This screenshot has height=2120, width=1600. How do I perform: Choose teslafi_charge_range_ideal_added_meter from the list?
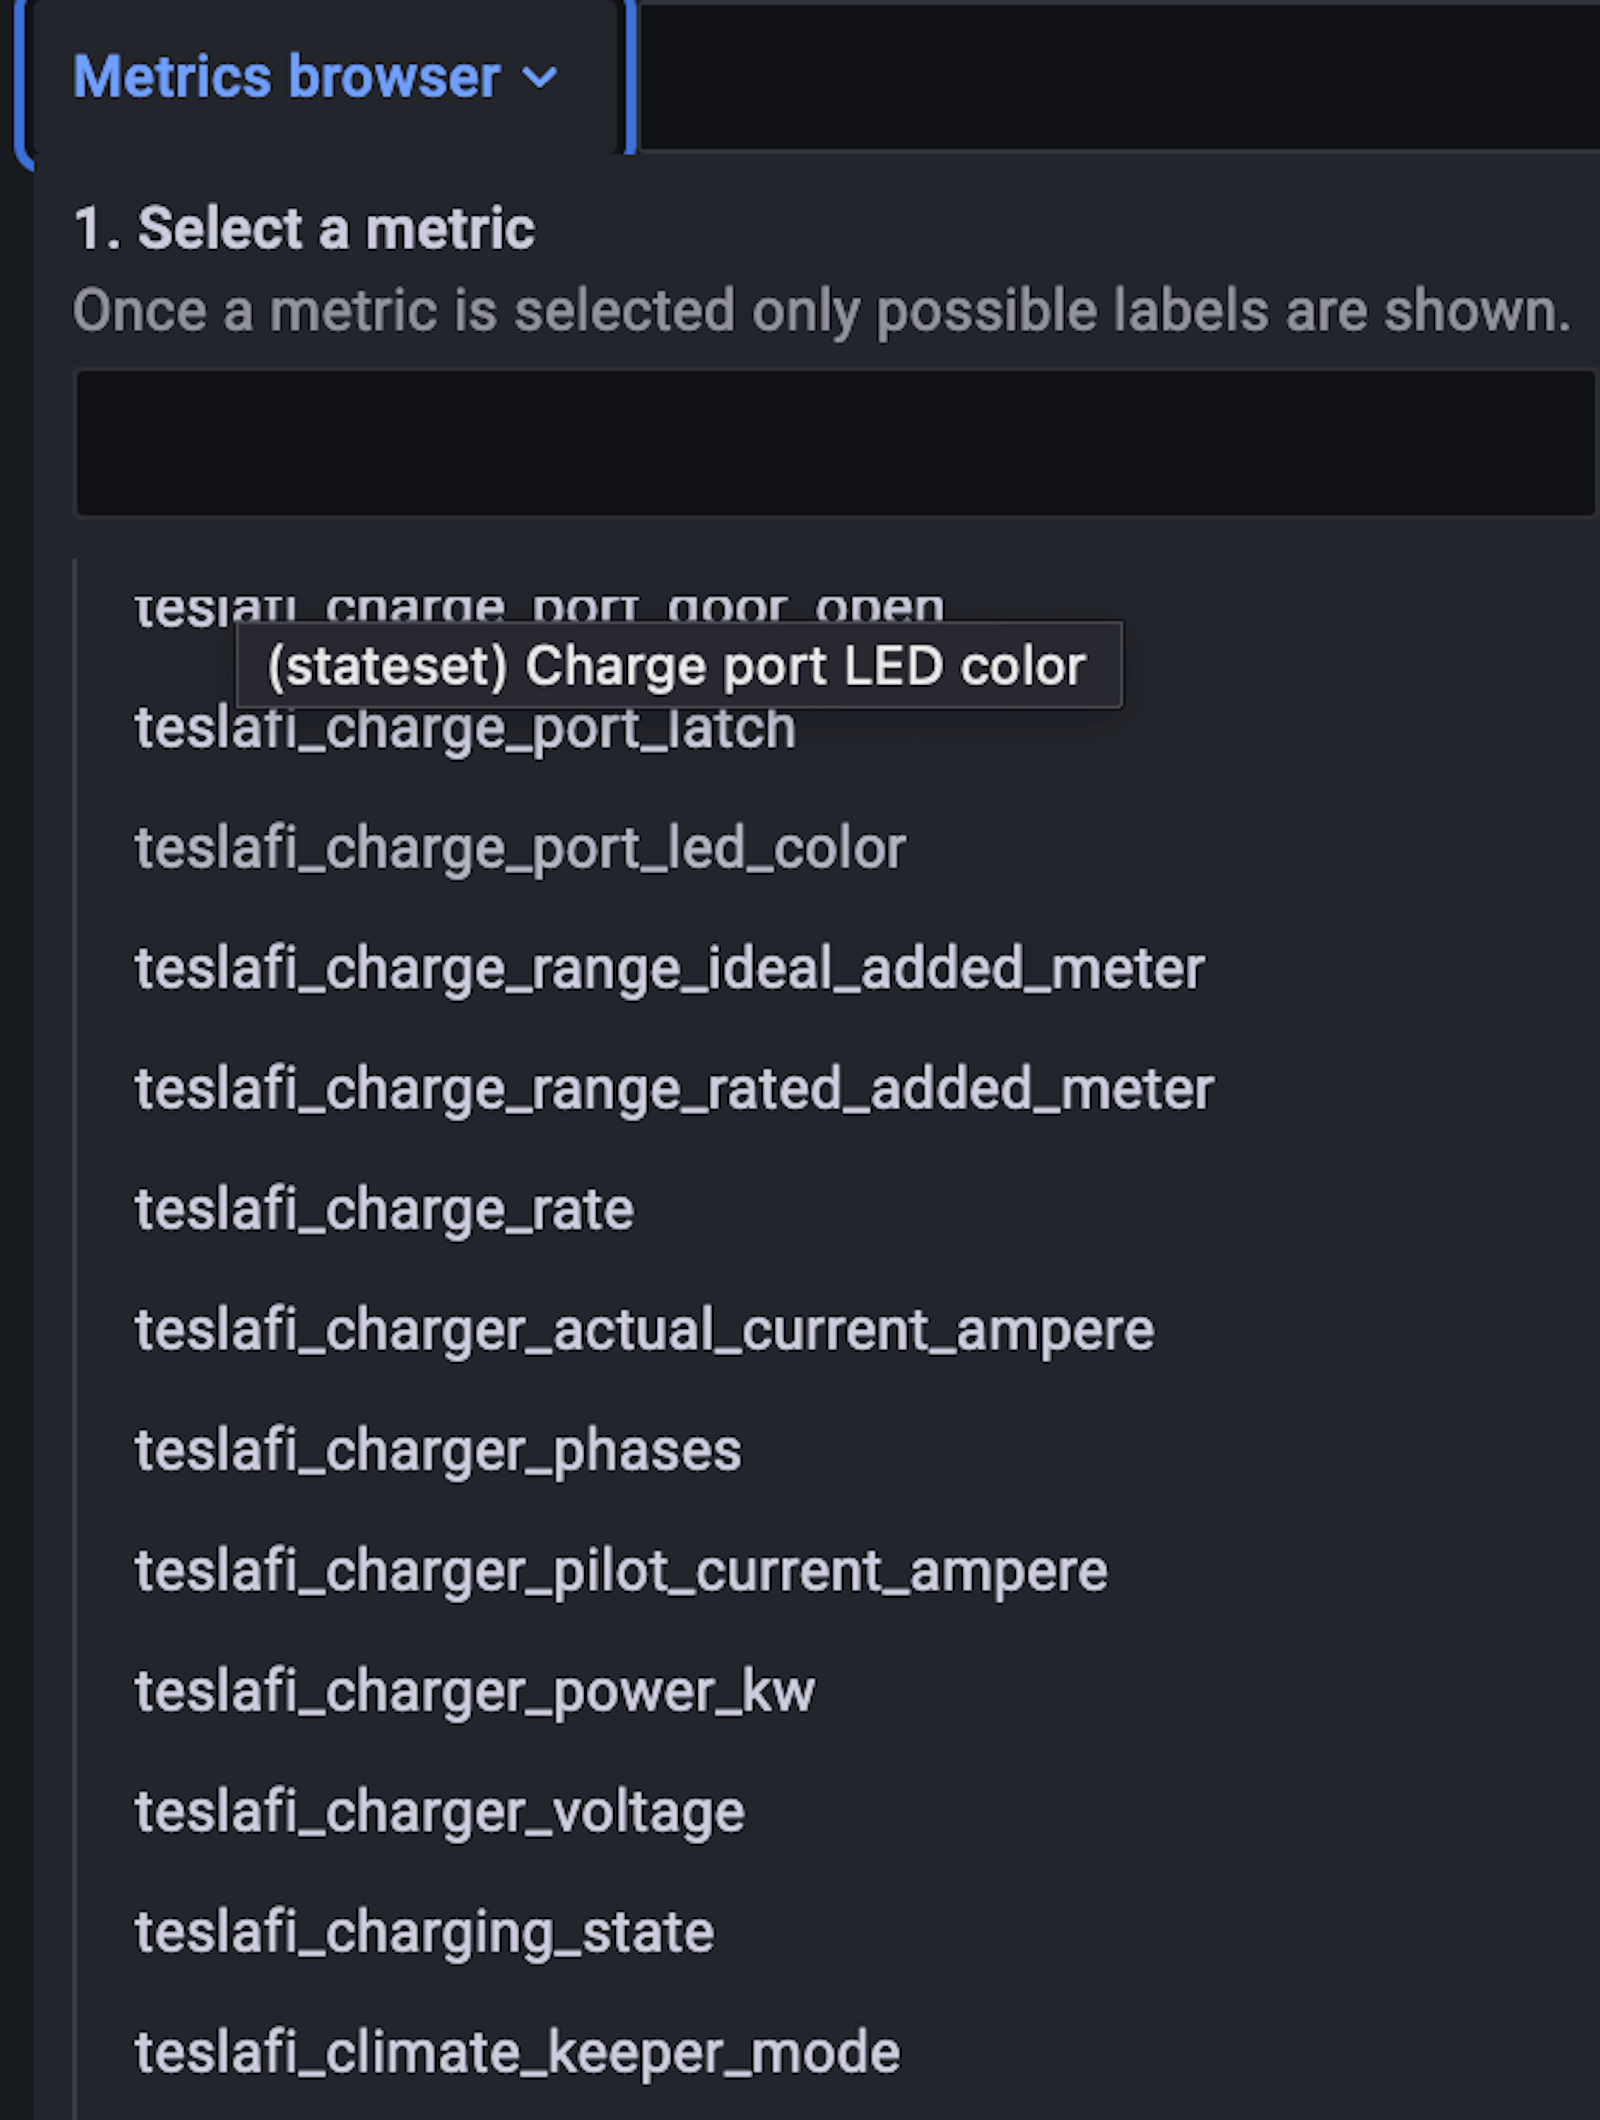coord(668,967)
